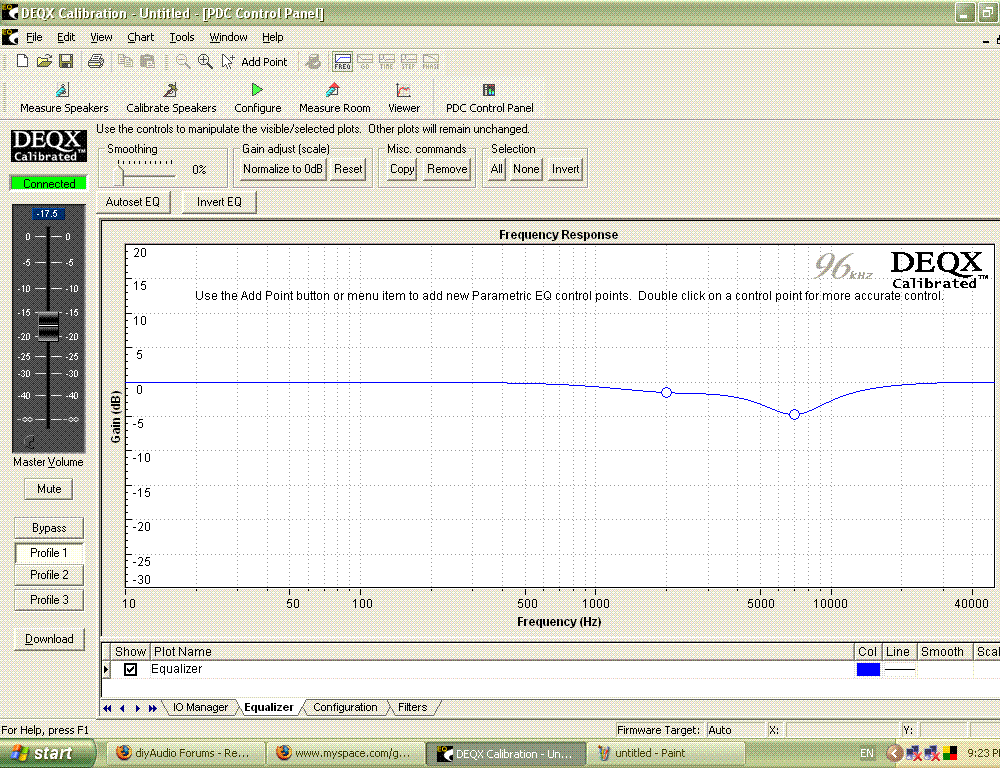
Task: Click the Autoset EQ button
Action: [133, 202]
